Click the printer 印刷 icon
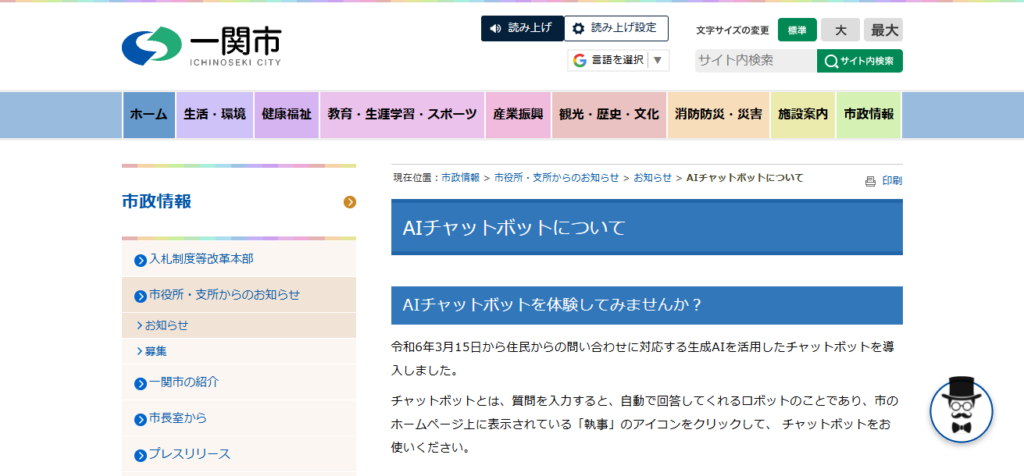Screen dimensions: 1024x476 click(x=871, y=181)
